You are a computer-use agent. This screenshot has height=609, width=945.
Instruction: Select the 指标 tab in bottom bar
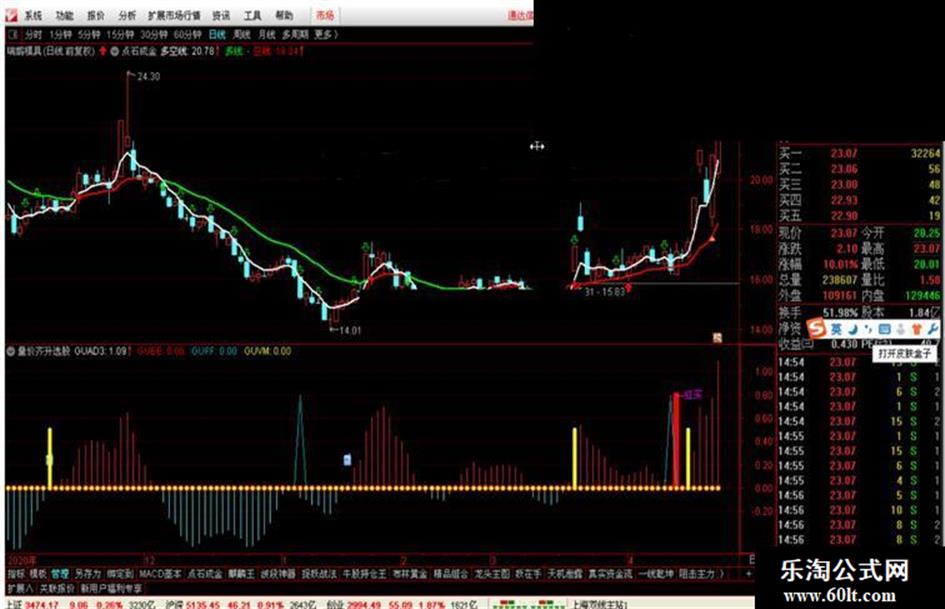[16, 574]
